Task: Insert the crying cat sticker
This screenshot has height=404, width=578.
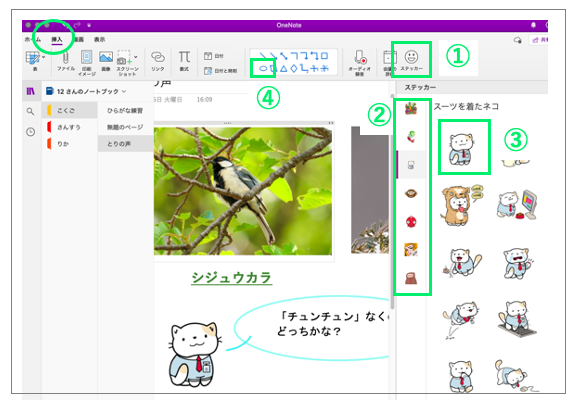Action: coord(517,263)
